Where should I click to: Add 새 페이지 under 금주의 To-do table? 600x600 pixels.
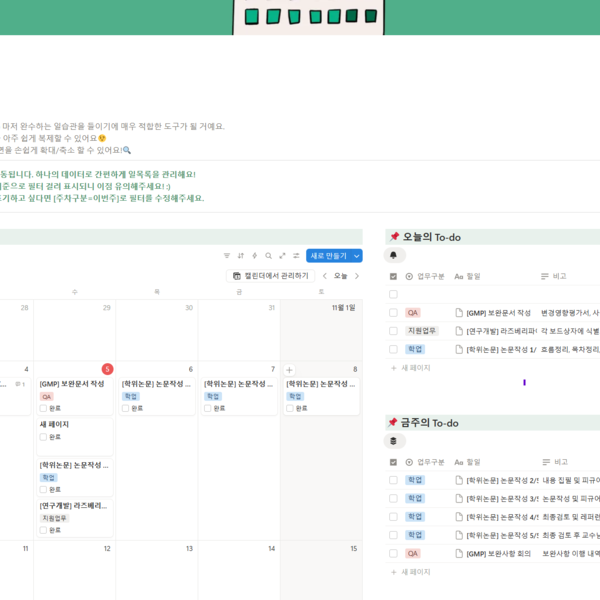pyautogui.click(x=411, y=572)
